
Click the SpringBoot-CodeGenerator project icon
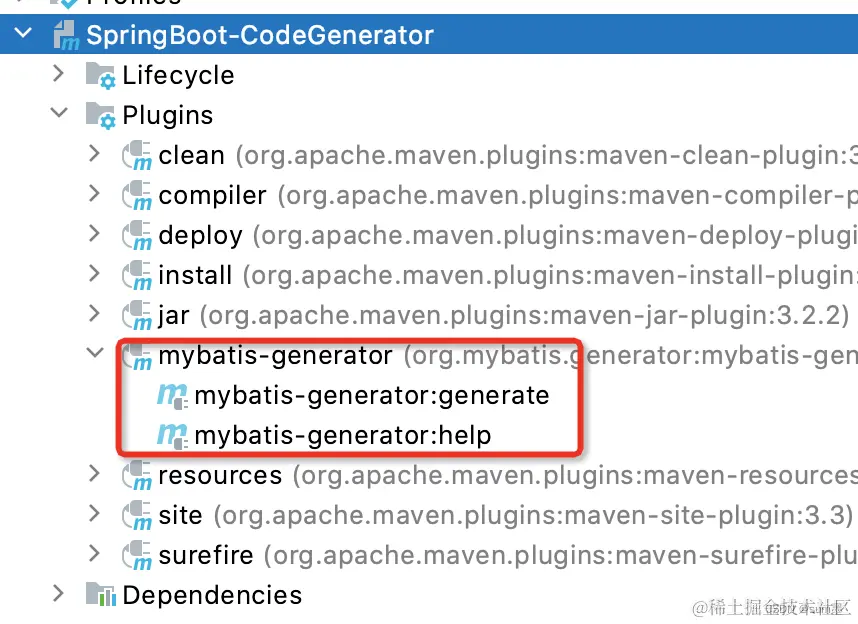coord(64,35)
